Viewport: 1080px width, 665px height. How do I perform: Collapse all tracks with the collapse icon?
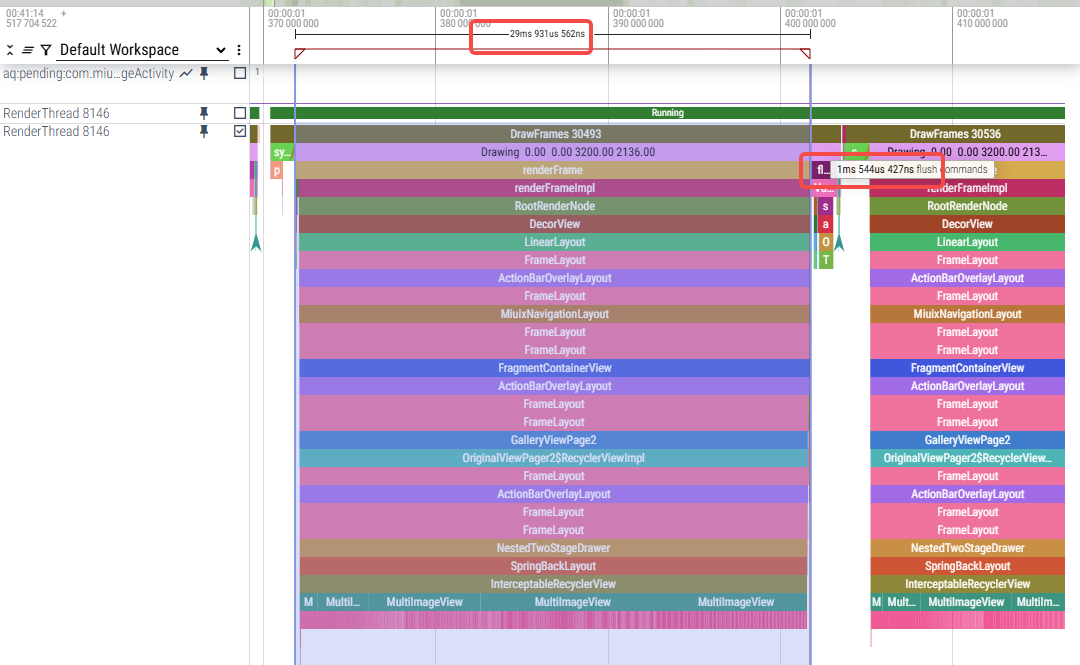[x=10, y=50]
